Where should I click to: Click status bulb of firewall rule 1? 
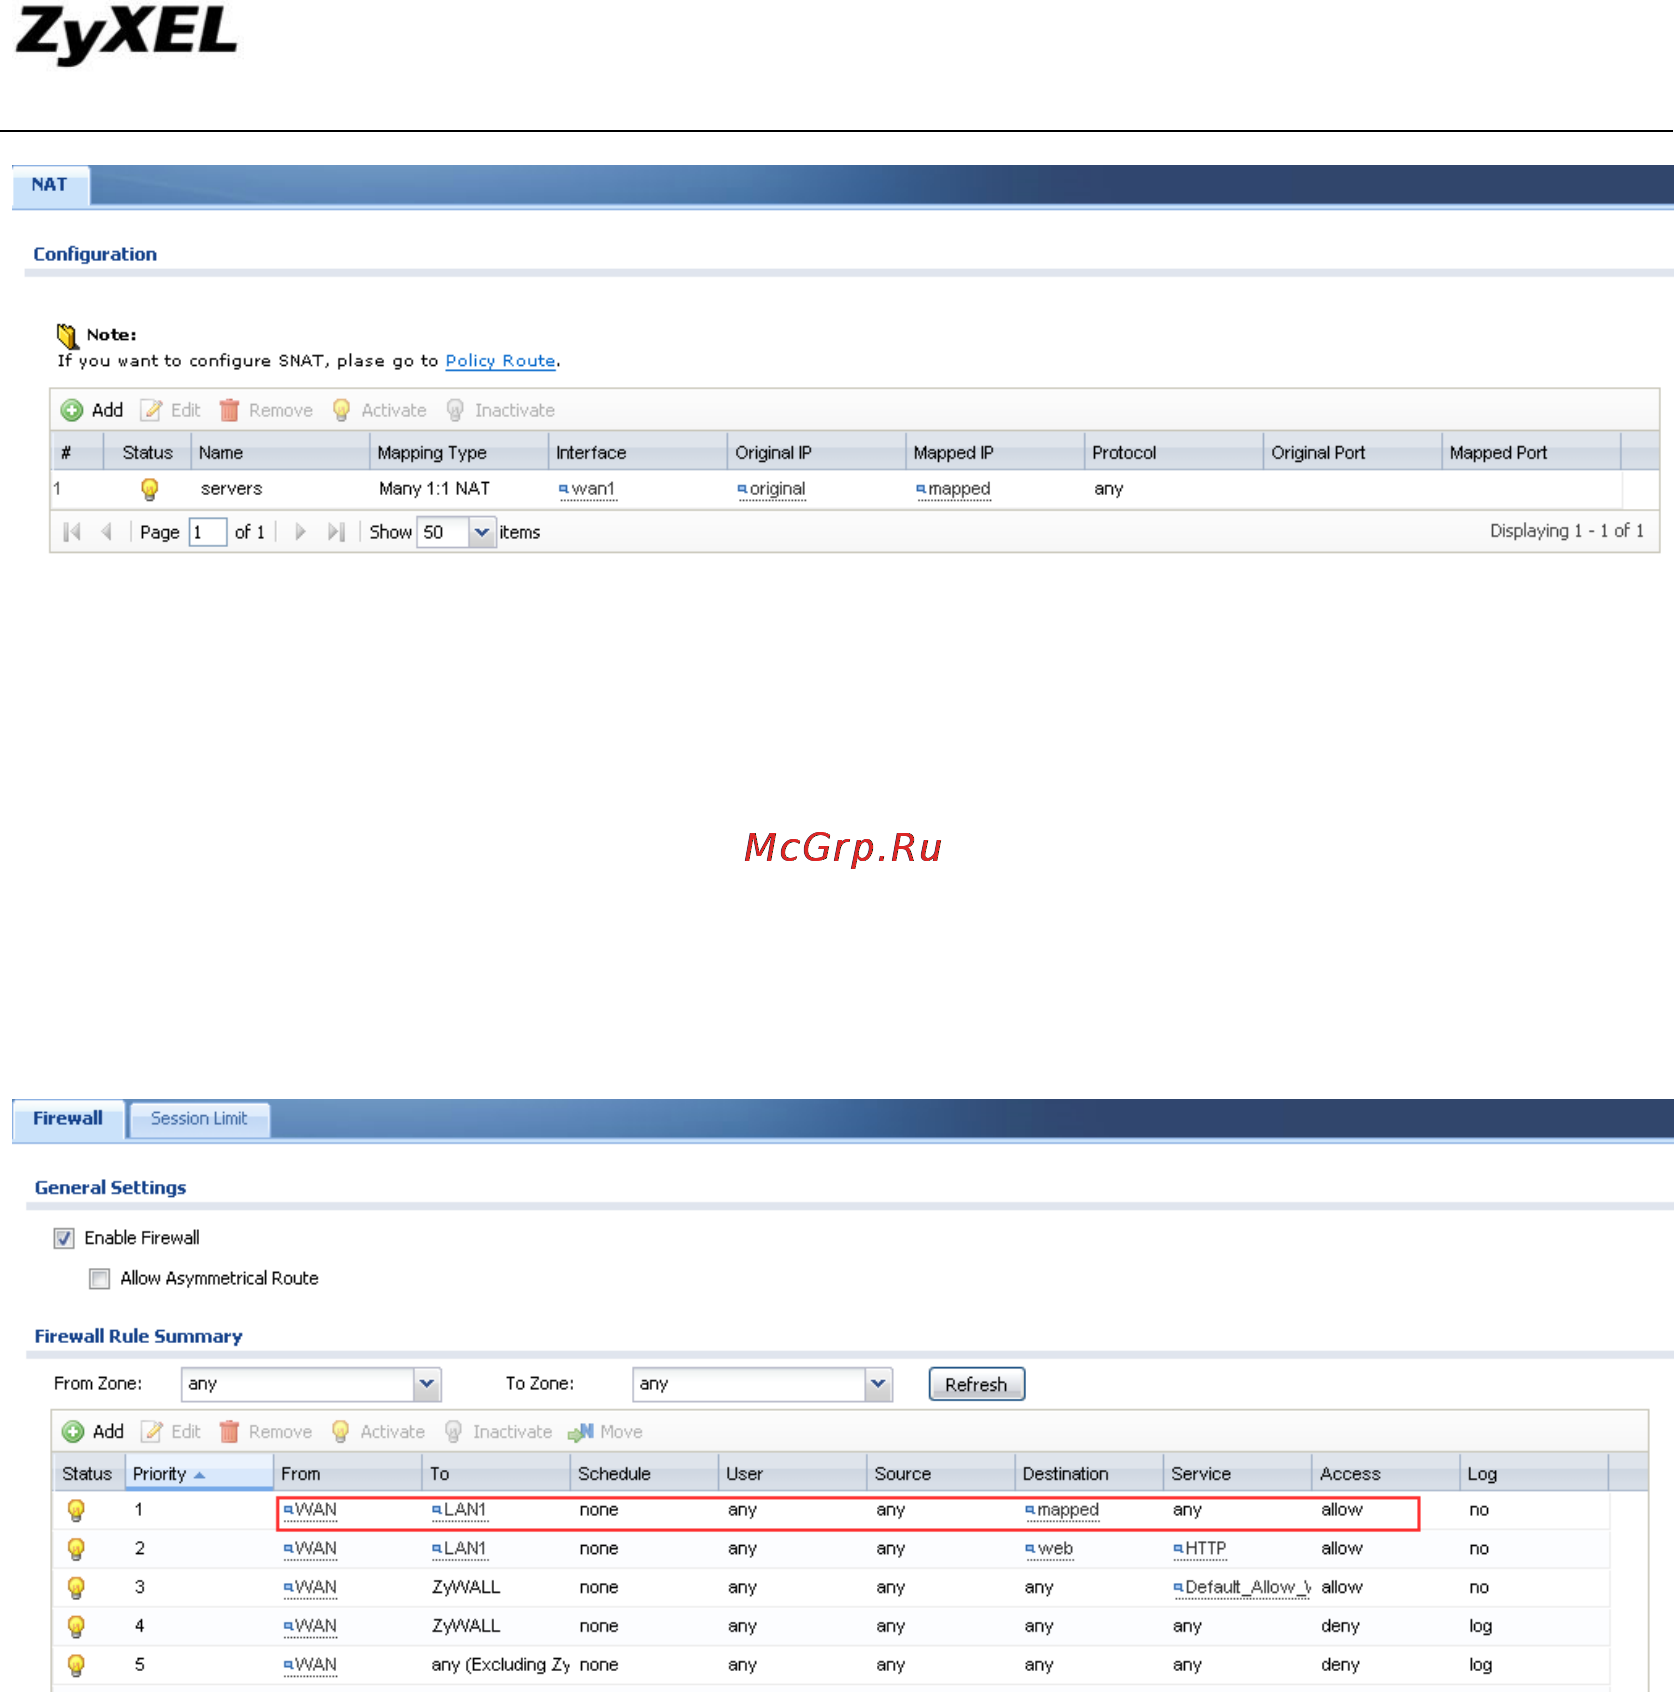[76, 1510]
